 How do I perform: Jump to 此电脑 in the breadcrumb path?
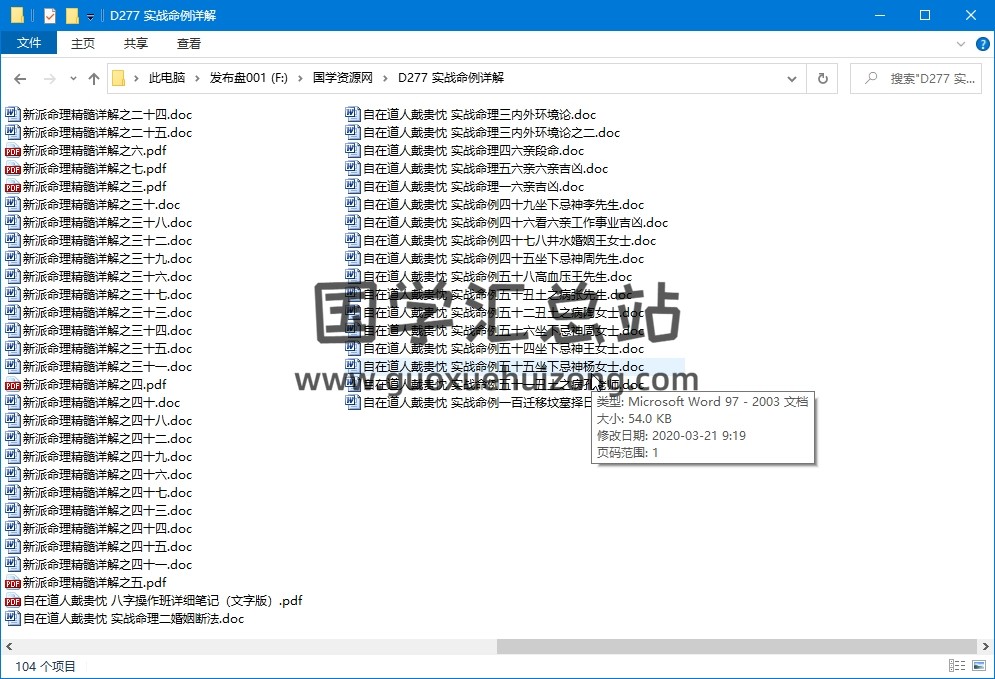coord(166,78)
